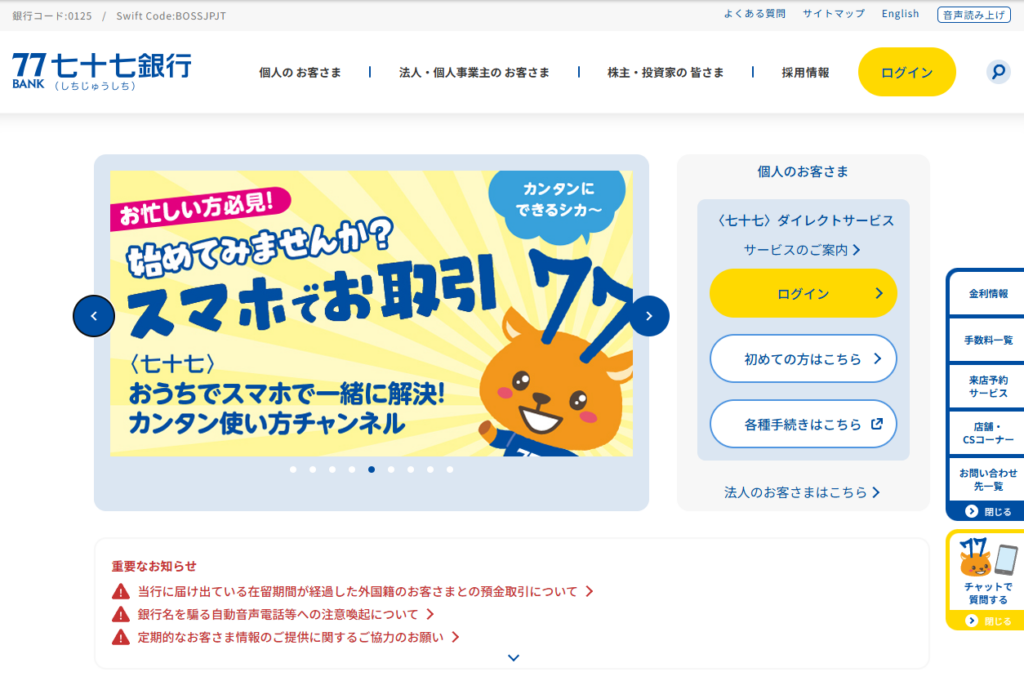
Task: Open 株主・投資家の皆さま menu
Action: (665, 73)
